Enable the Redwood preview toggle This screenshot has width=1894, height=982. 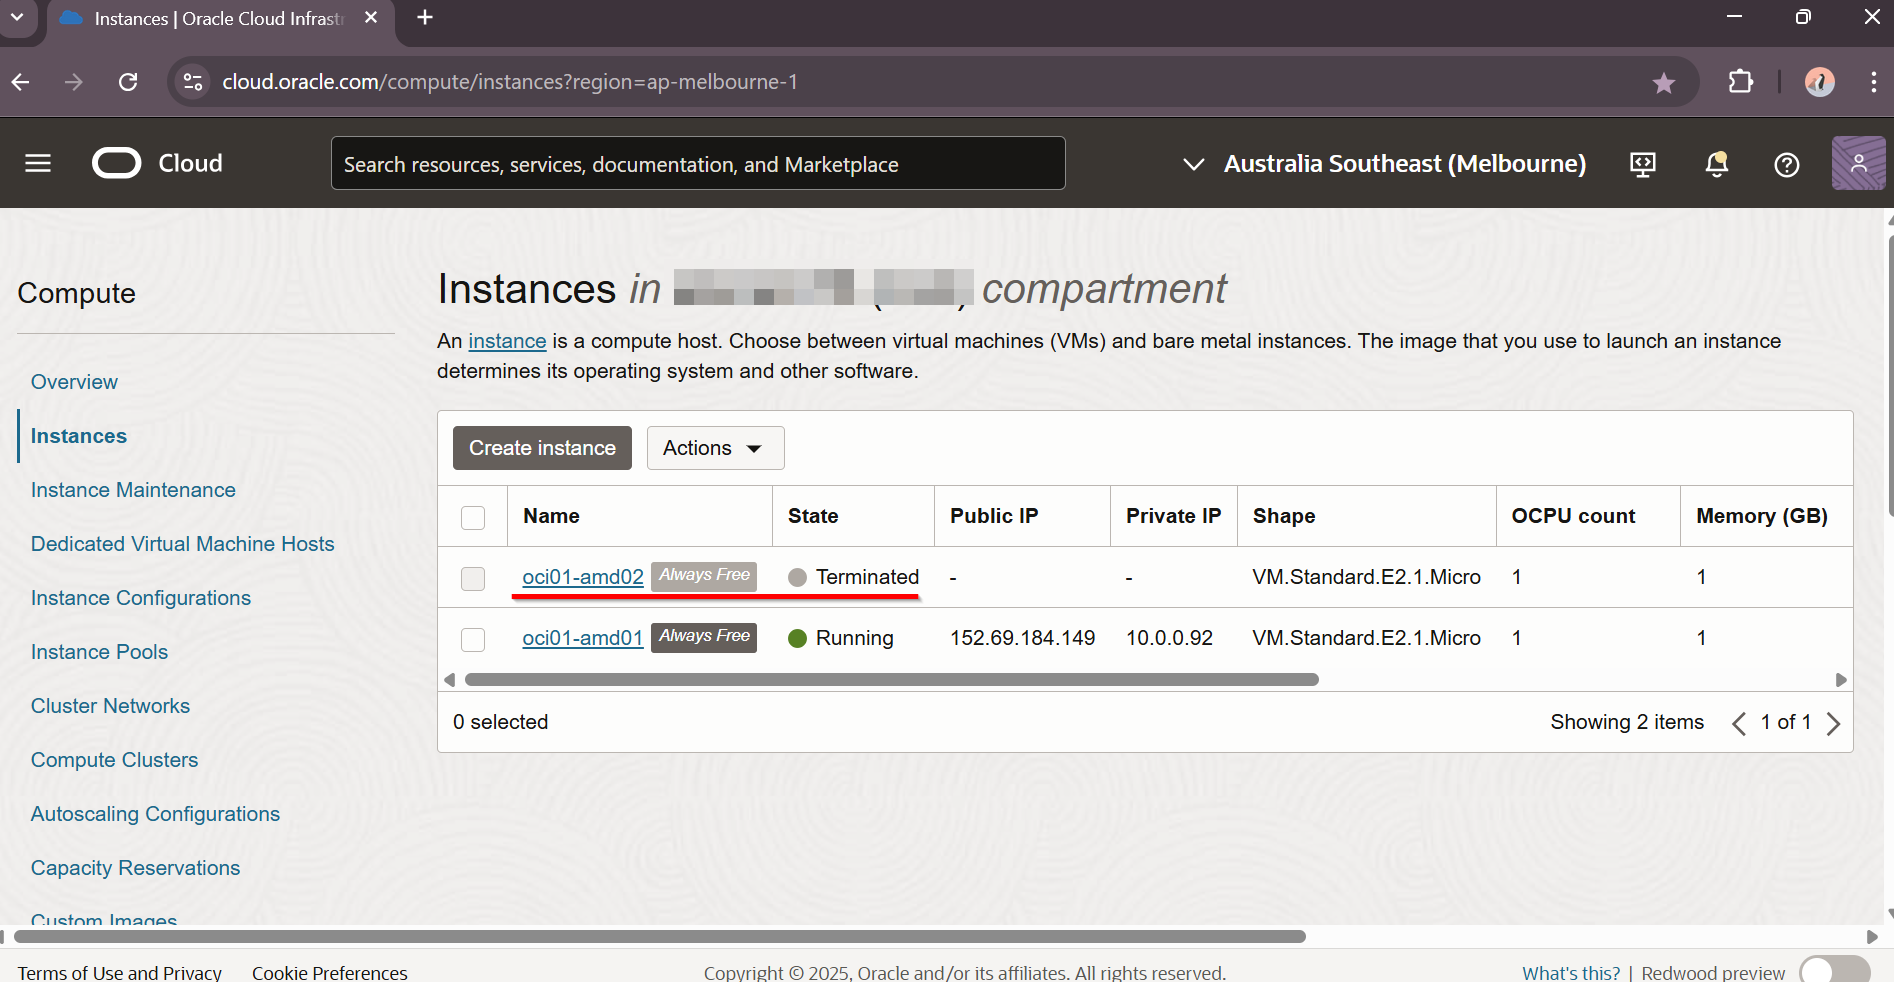click(x=1833, y=971)
